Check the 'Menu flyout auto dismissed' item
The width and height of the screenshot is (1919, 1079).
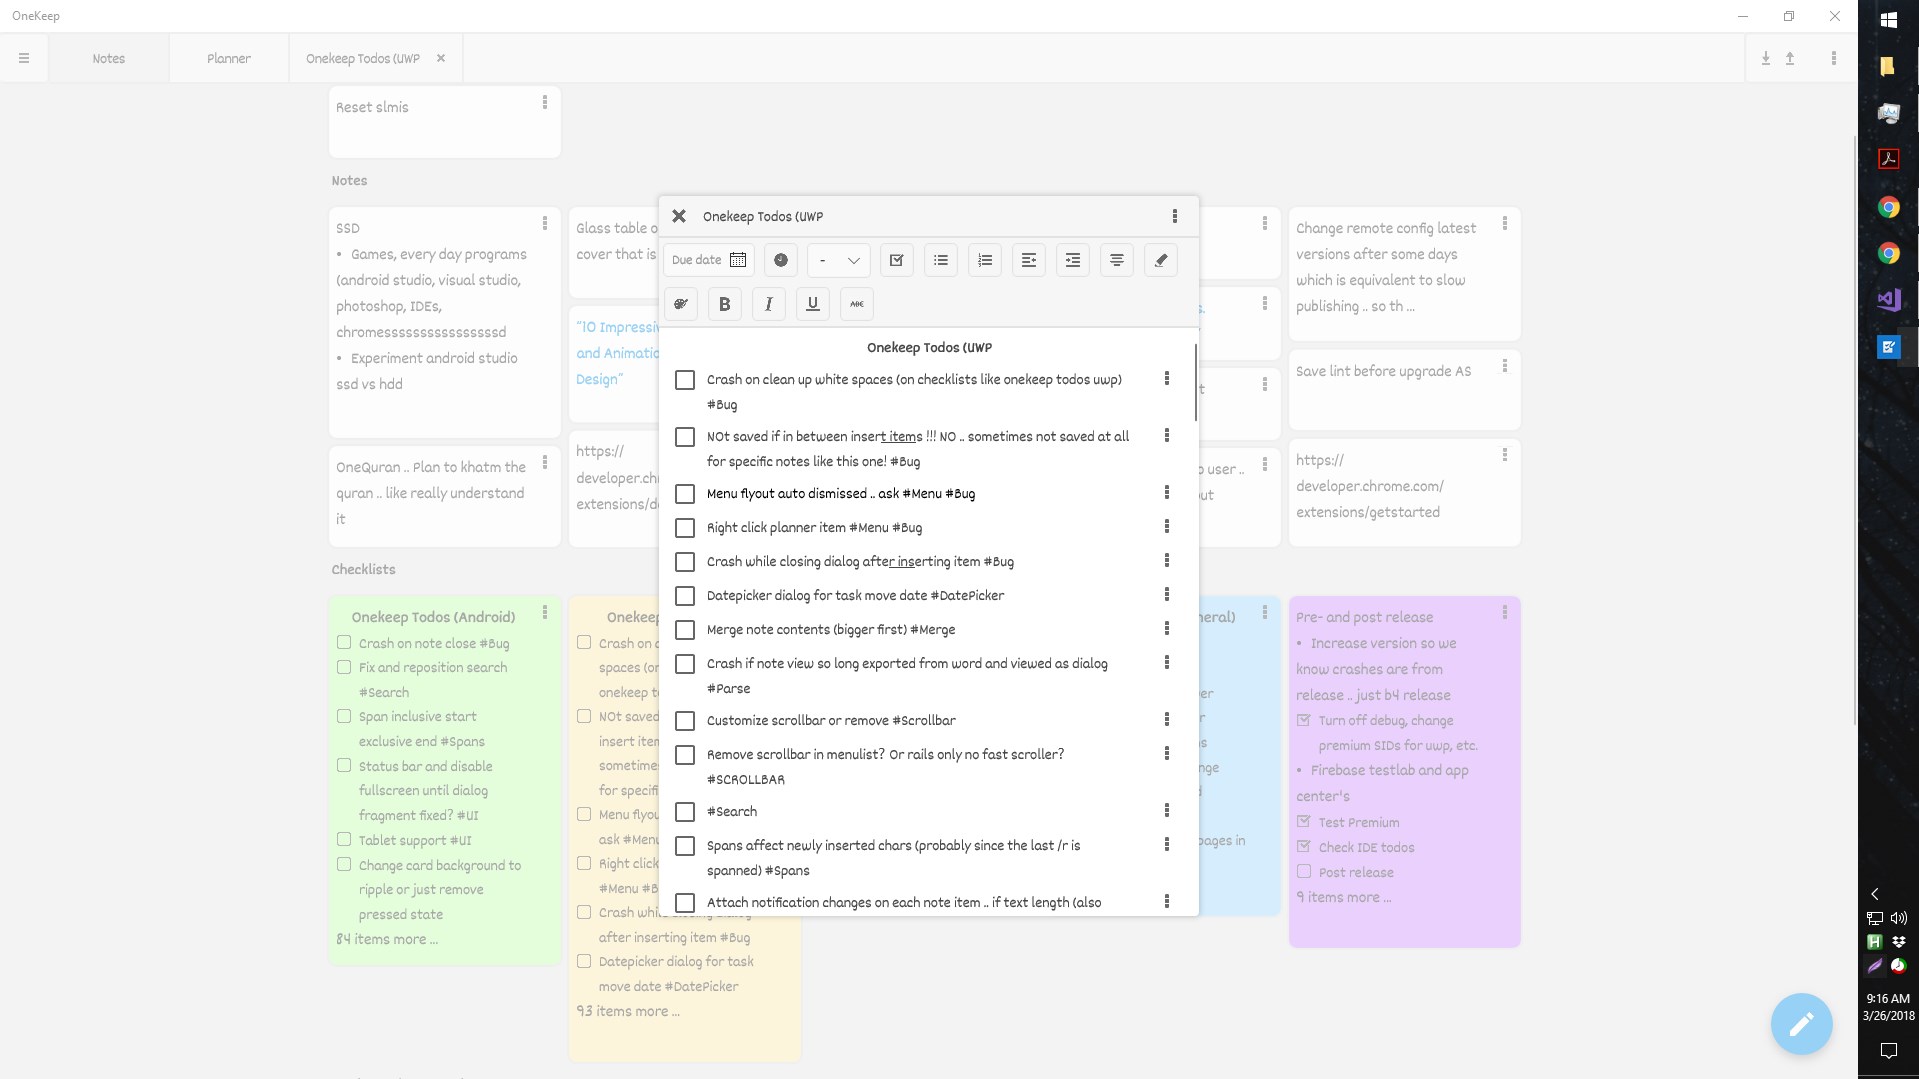pyautogui.click(x=685, y=494)
